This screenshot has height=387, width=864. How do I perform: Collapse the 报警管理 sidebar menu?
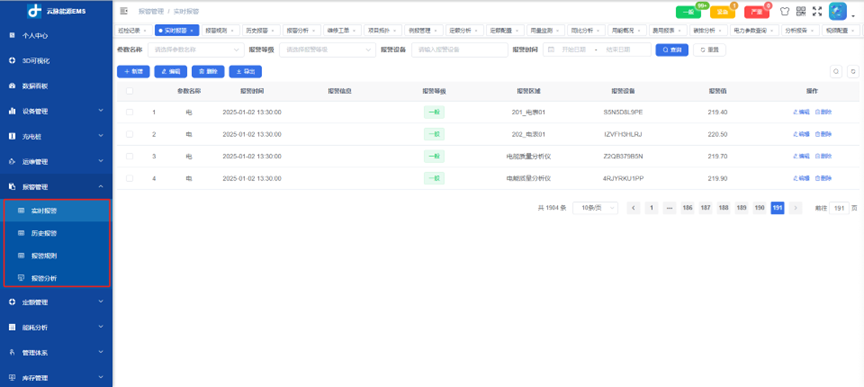[56, 187]
